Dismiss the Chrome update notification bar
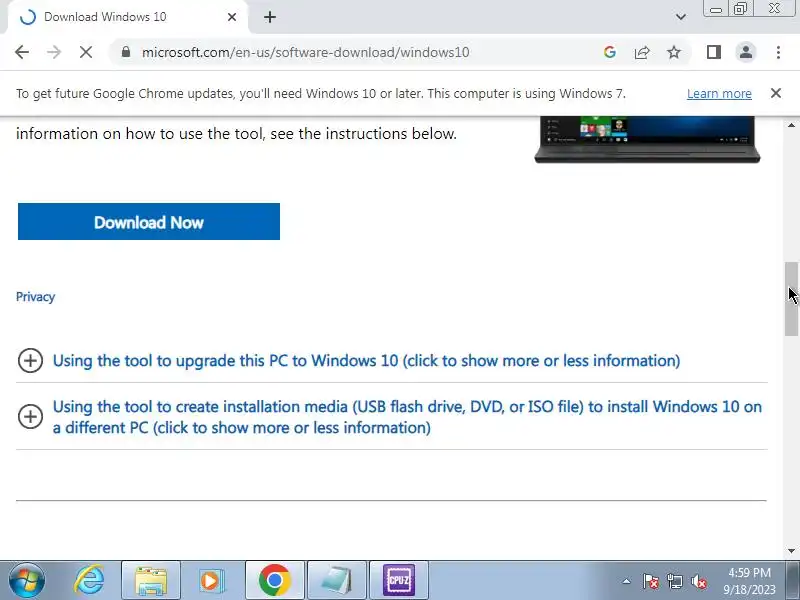This screenshot has height=600, width=800. point(776,93)
